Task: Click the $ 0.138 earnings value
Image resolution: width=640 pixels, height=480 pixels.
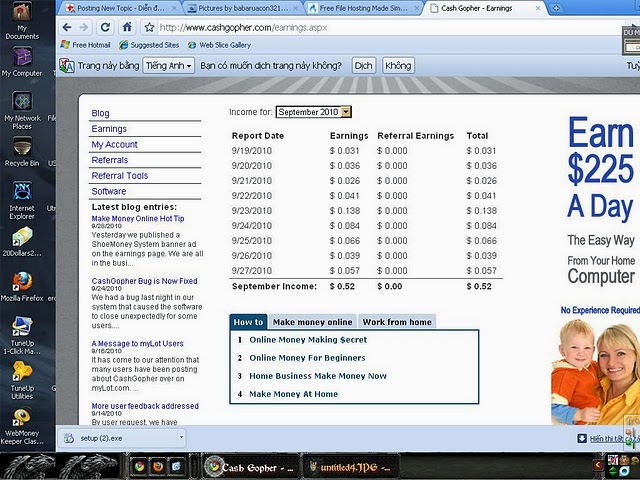Action: (345, 211)
